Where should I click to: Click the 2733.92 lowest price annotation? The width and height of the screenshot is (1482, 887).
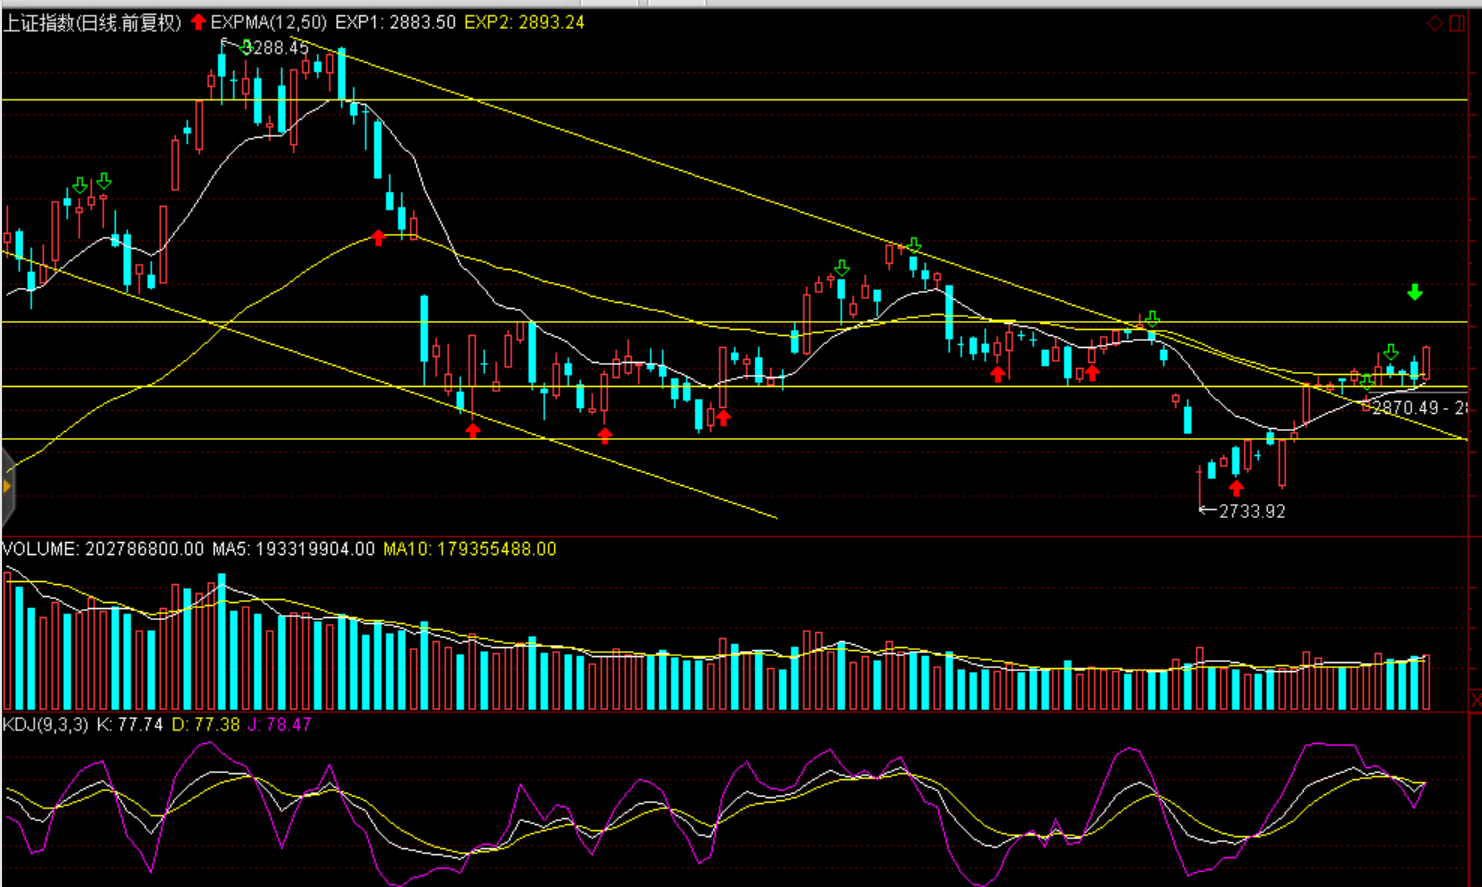click(1252, 511)
